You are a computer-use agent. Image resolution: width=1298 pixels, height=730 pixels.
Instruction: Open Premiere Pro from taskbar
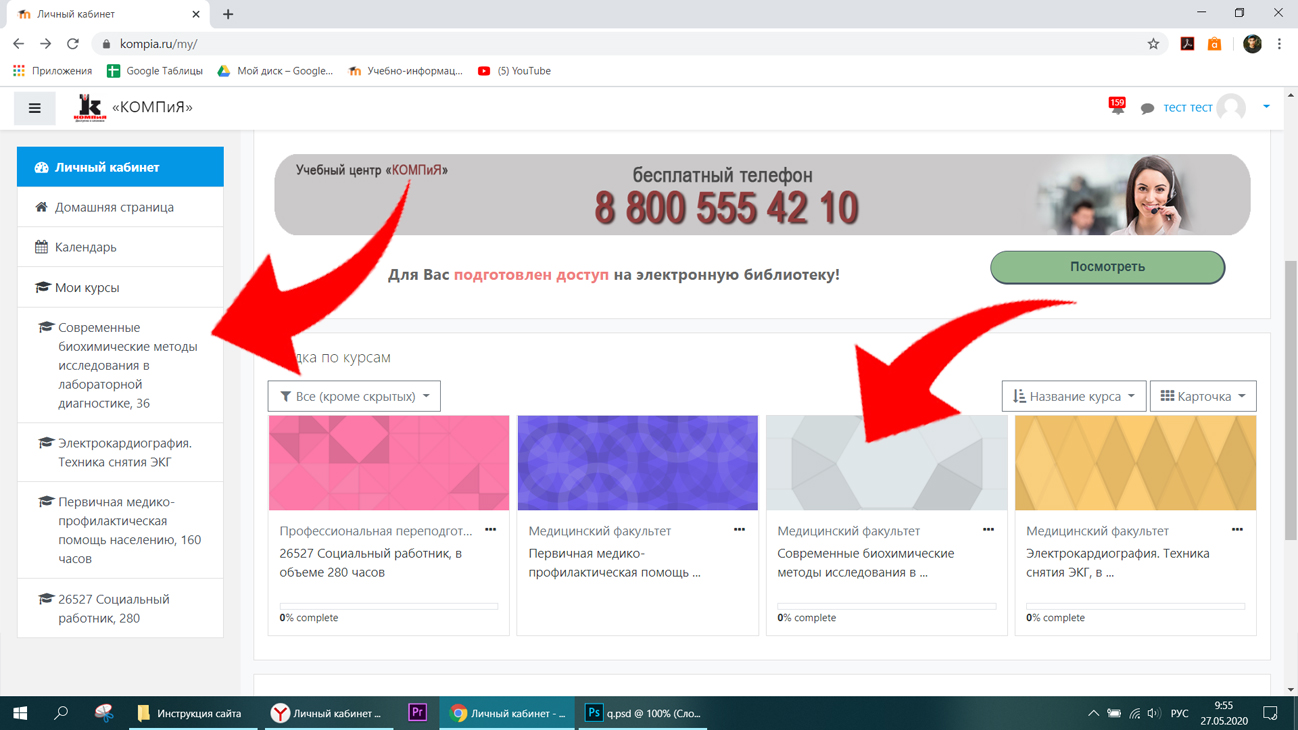pyautogui.click(x=418, y=713)
